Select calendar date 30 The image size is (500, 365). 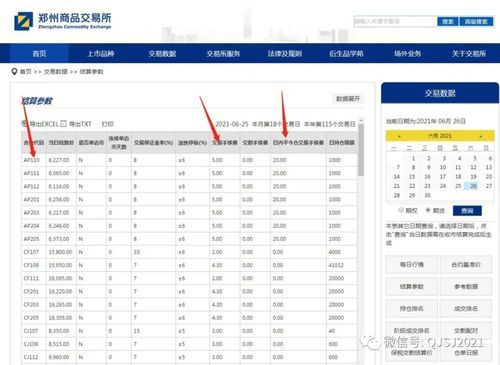pyautogui.click(x=427, y=195)
